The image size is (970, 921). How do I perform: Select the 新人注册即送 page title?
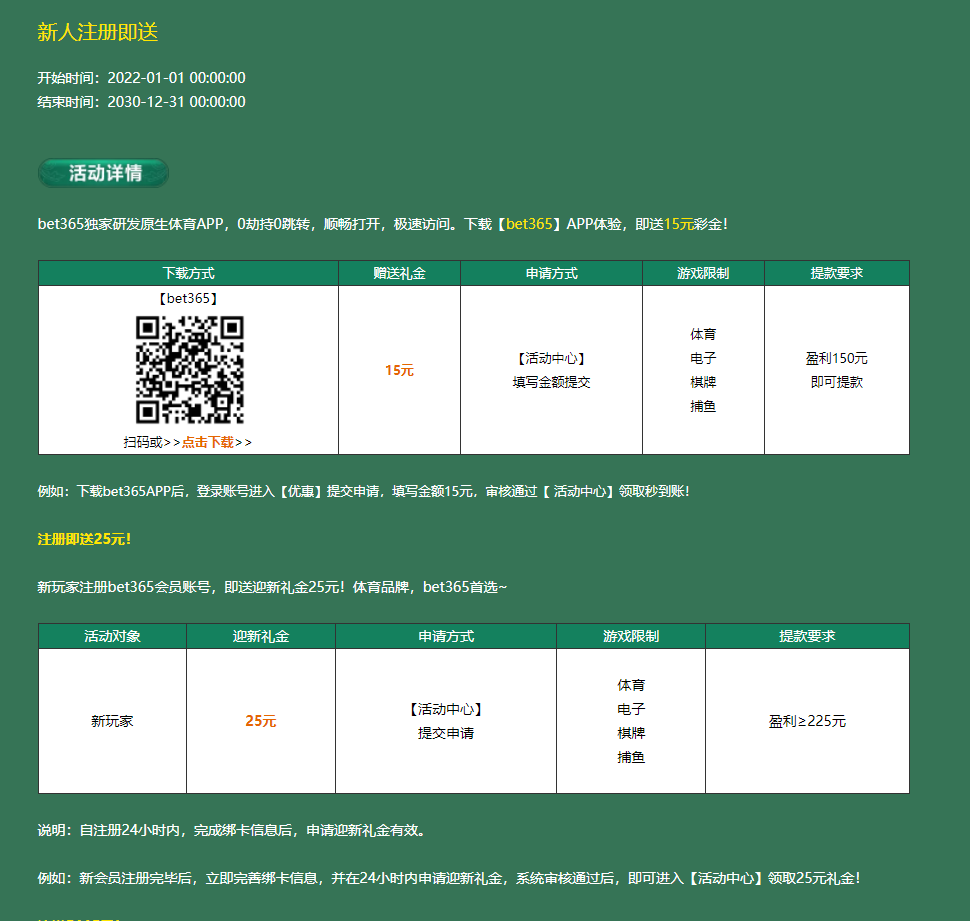point(98,32)
